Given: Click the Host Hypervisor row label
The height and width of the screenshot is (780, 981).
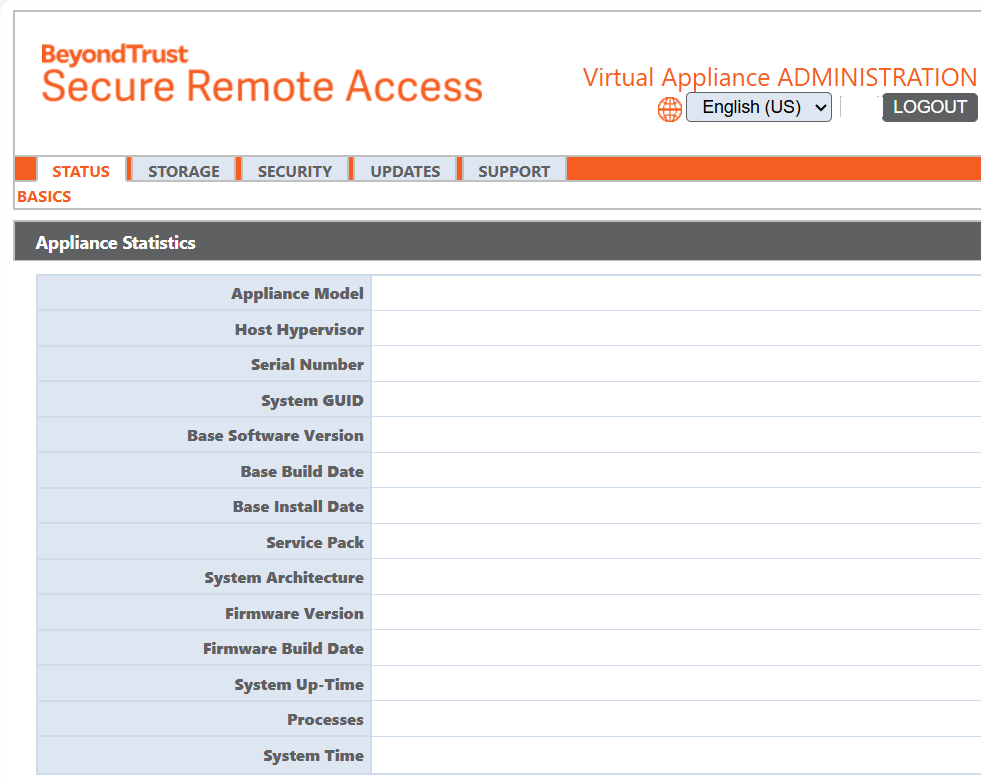Looking at the screenshot, I should point(299,330).
